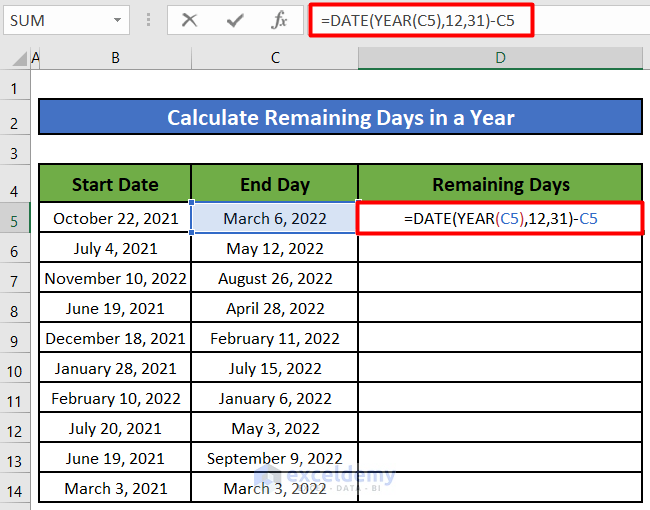Click the three-dot formula bar handle
This screenshot has height=510, width=650.
click(149, 20)
